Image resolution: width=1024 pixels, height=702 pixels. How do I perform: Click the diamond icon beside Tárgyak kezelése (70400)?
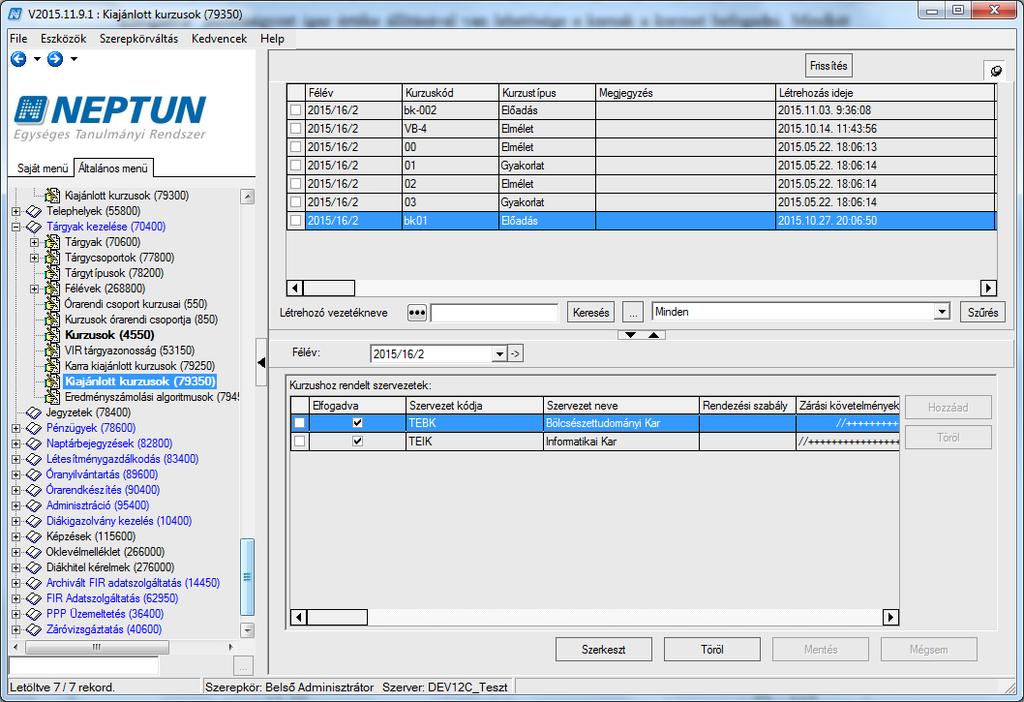pos(34,227)
